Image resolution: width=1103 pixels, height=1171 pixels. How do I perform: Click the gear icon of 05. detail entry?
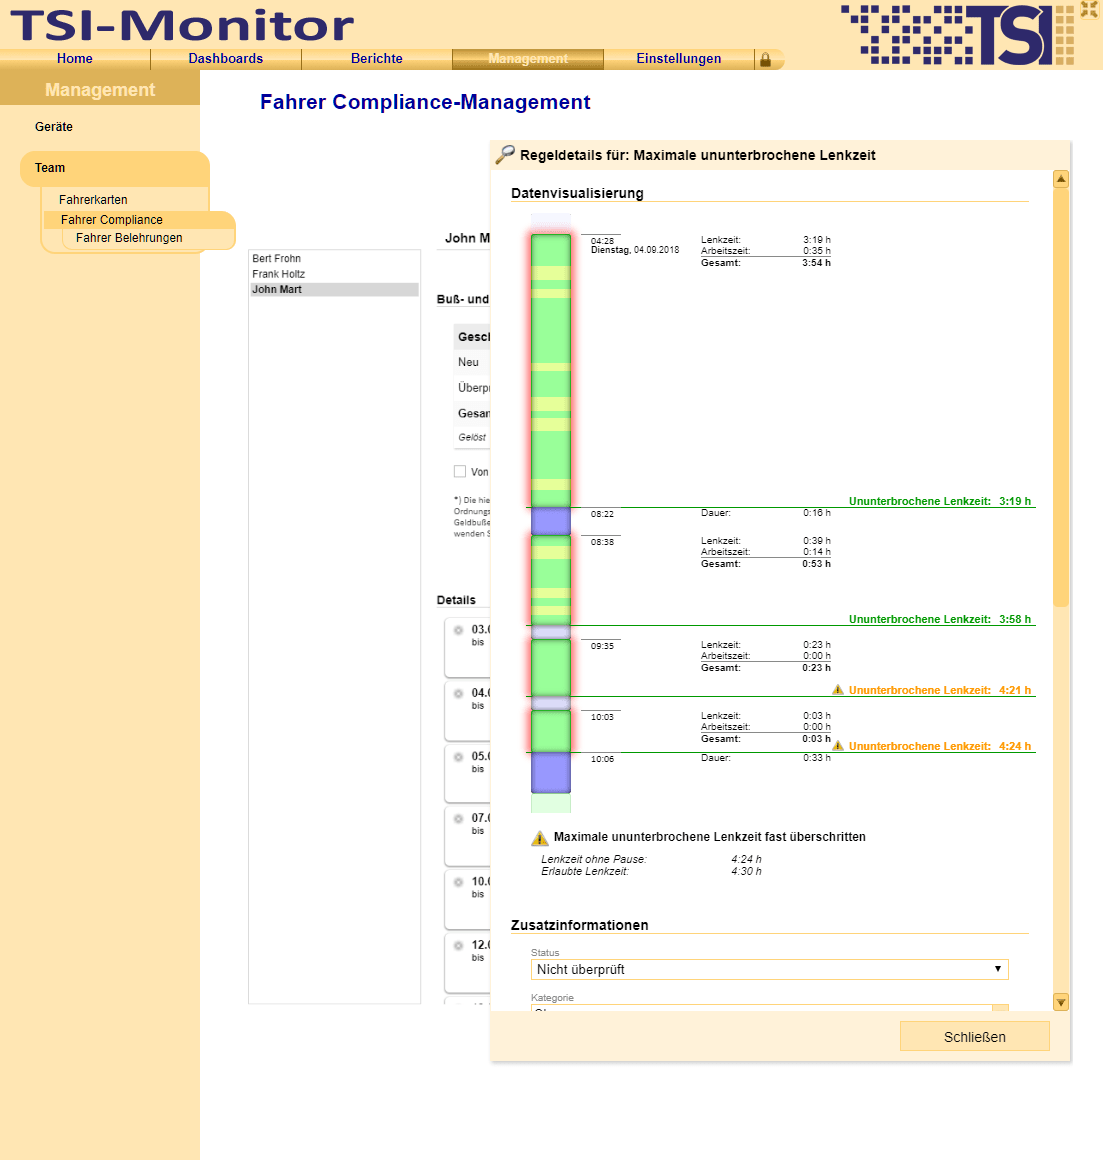tap(459, 757)
